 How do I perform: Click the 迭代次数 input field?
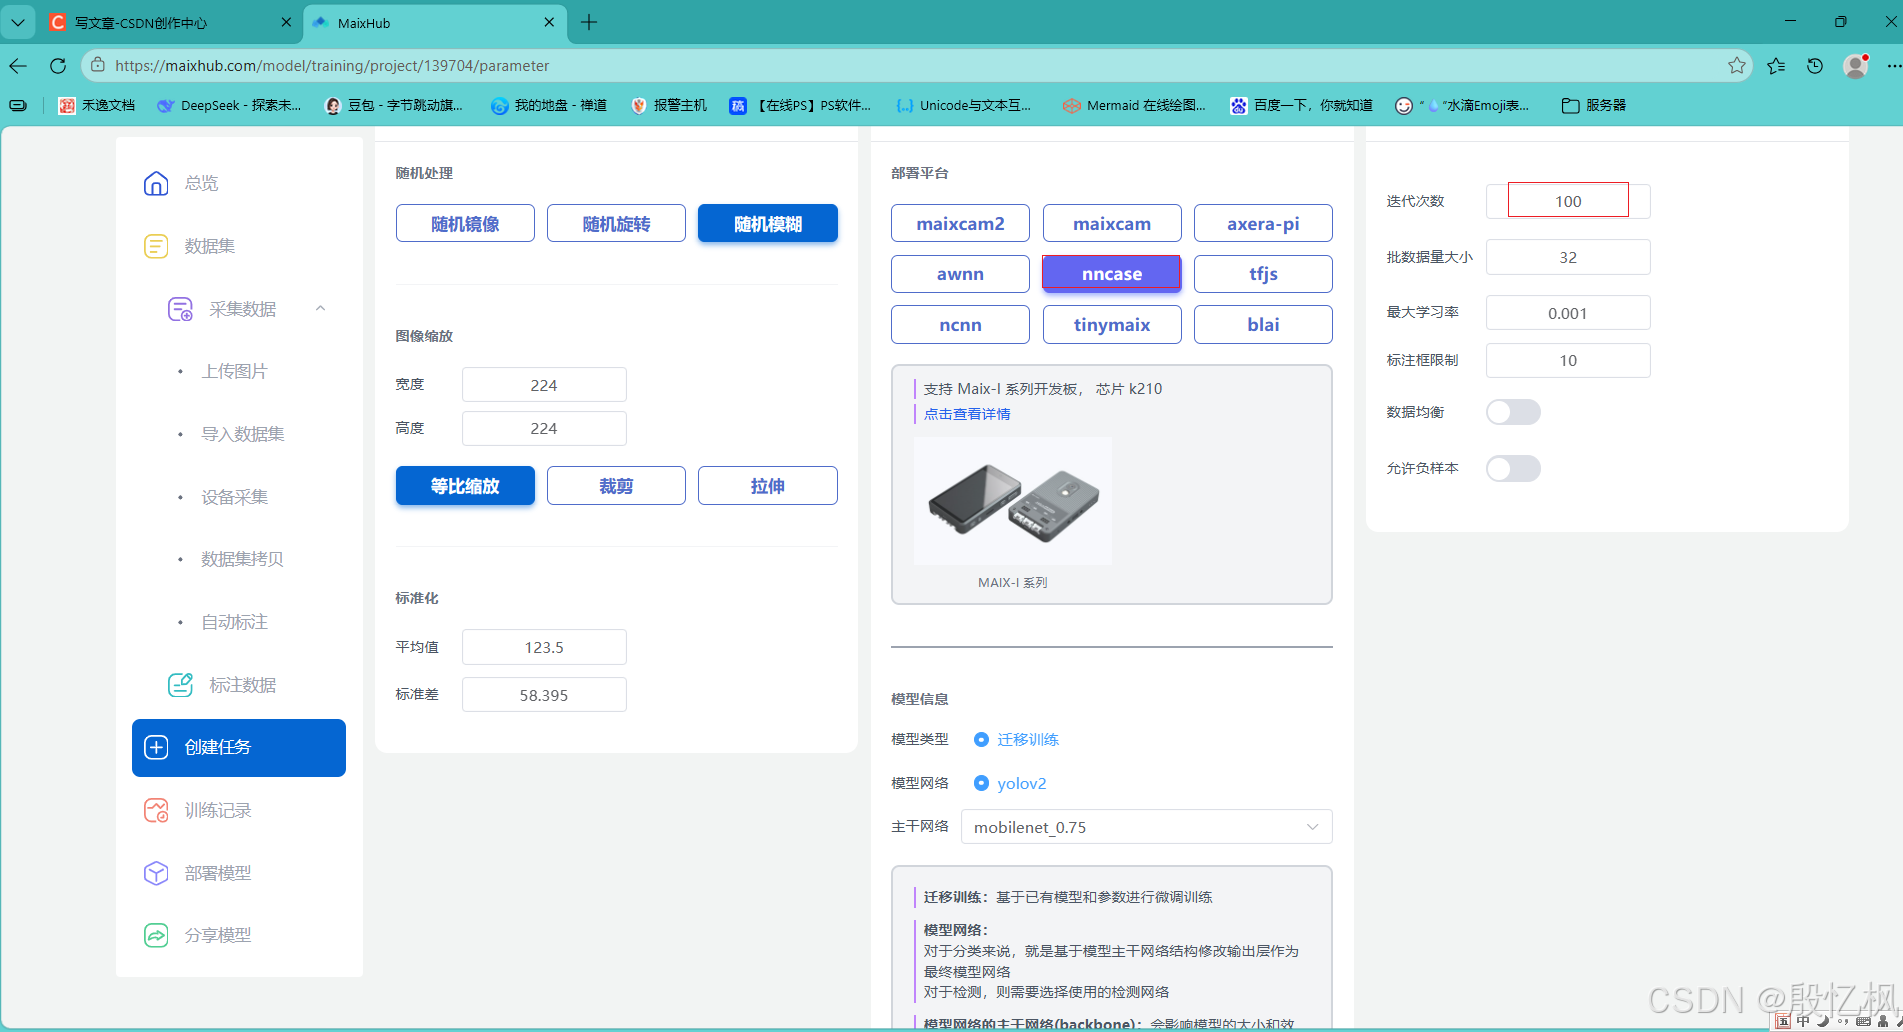click(x=1568, y=201)
